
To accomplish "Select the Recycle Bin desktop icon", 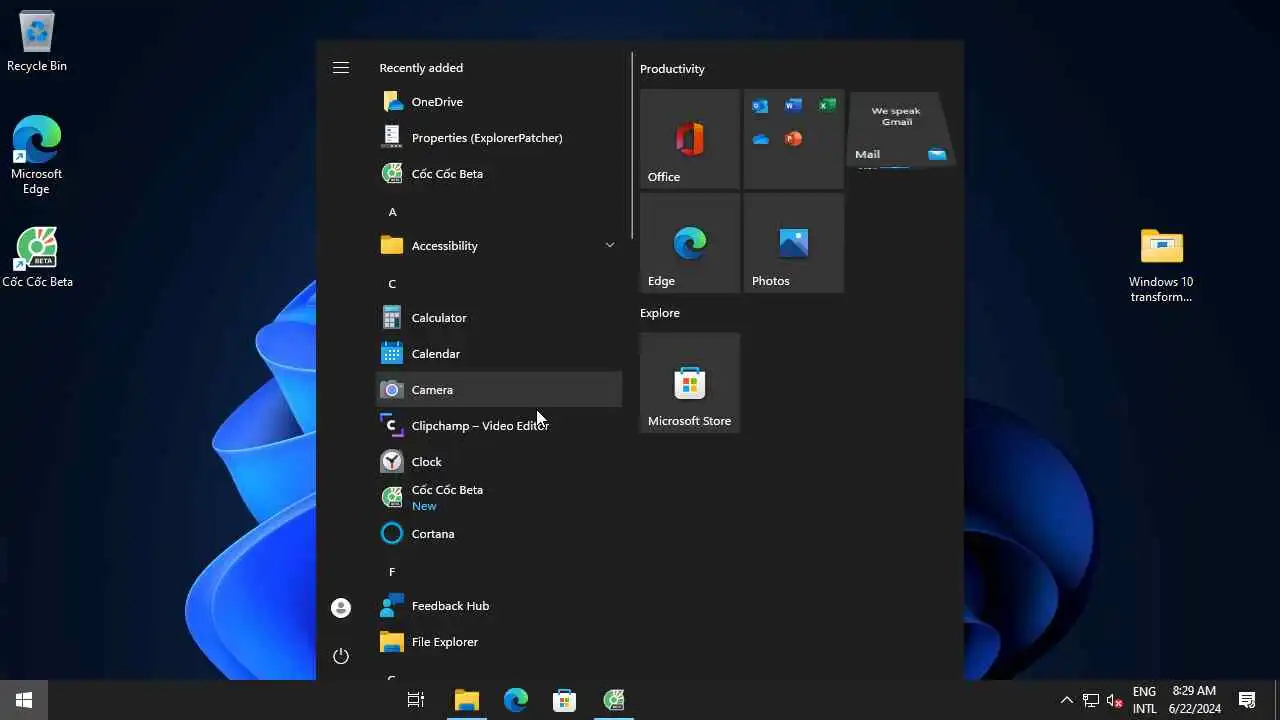I will 37,41.
